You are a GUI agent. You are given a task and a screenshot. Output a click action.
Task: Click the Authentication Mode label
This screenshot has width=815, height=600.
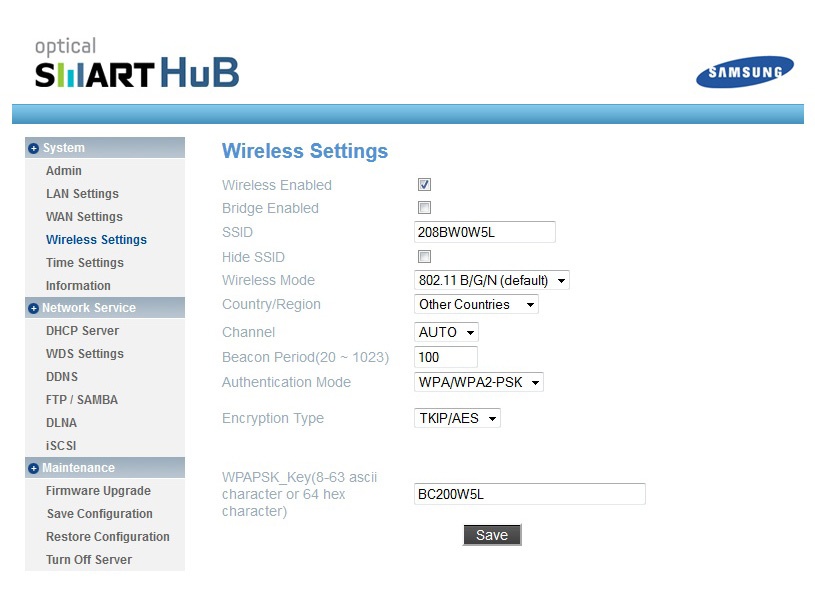(x=286, y=382)
